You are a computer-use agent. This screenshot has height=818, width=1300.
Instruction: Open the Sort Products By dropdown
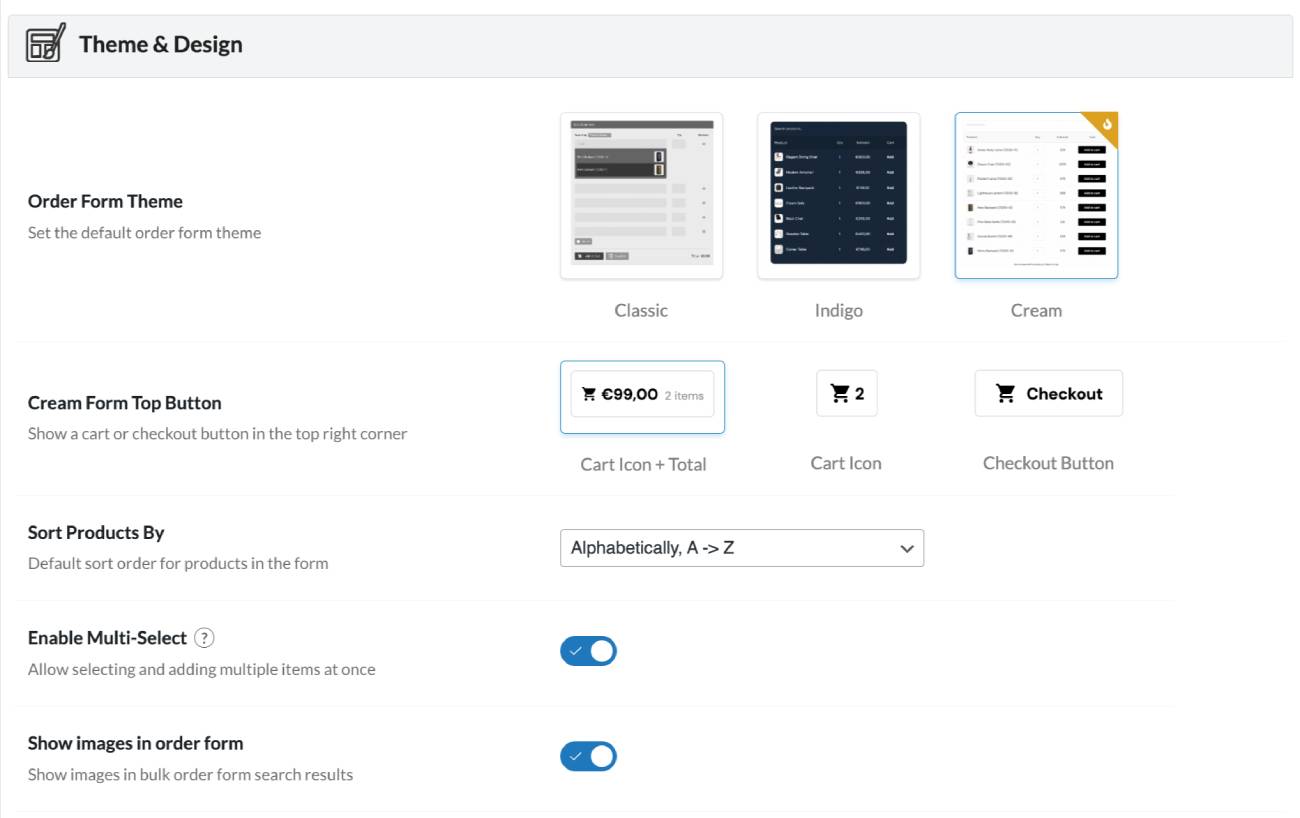tap(742, 548)
